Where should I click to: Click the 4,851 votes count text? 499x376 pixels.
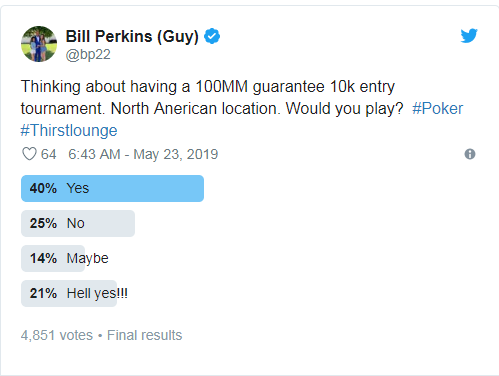point(57,335)
